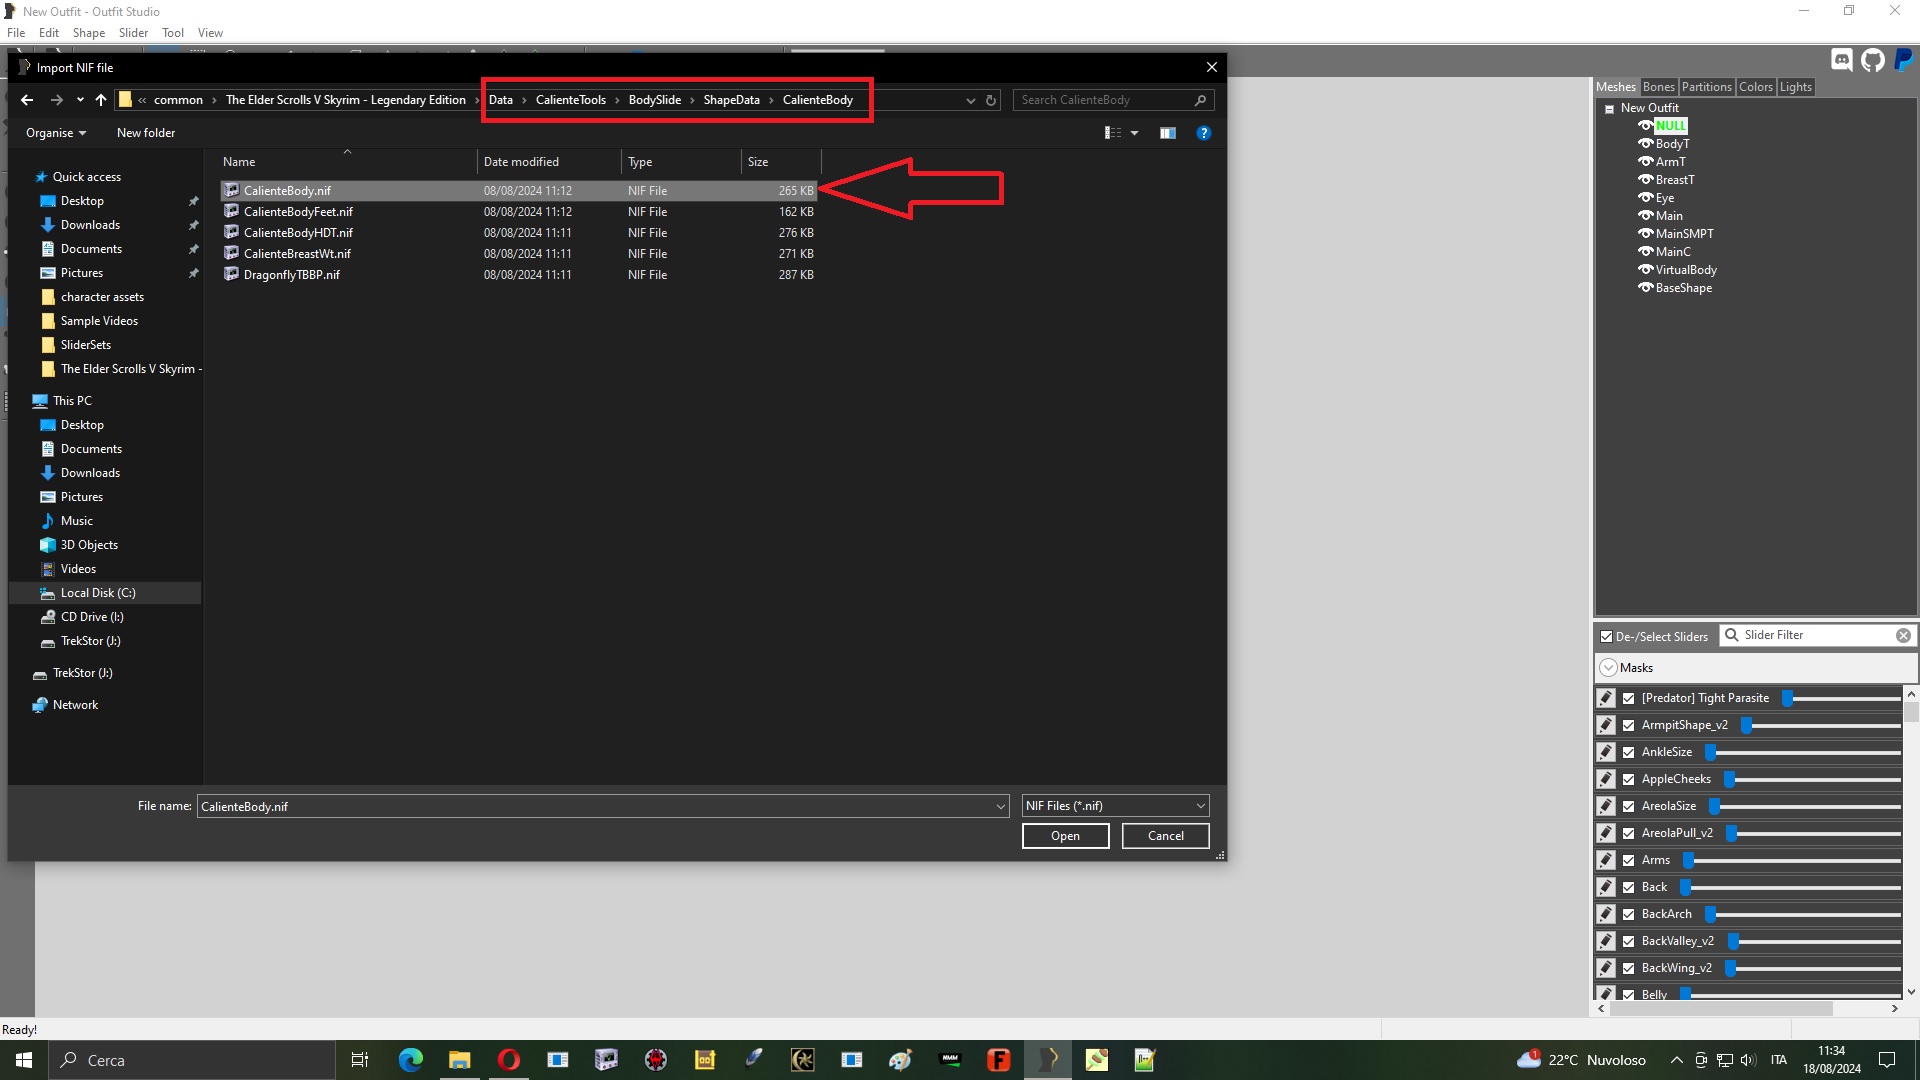This screenshot has width=1920, height=1080.
Task: Open the PayPal donation icon
Action: coord(1903,60)
